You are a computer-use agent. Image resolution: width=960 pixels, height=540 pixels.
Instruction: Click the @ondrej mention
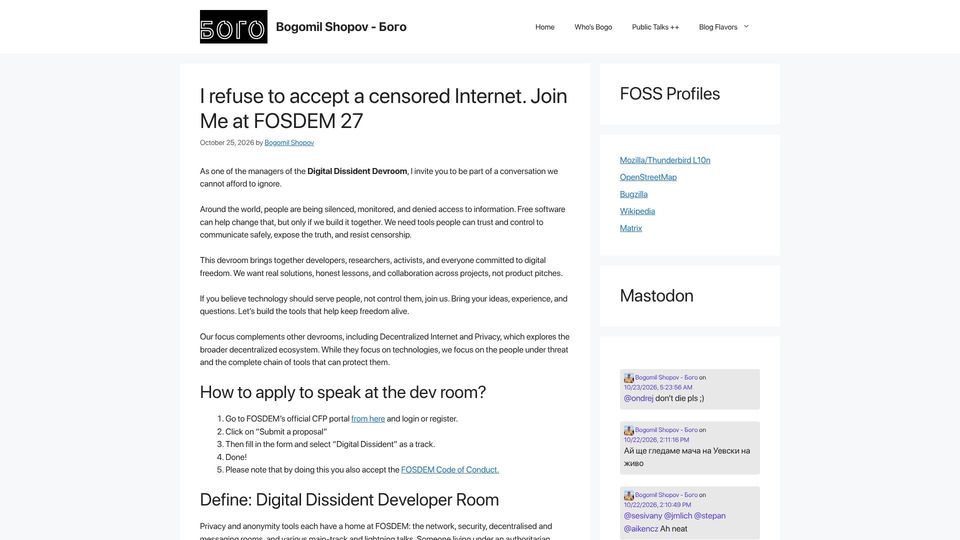[639, 398]
